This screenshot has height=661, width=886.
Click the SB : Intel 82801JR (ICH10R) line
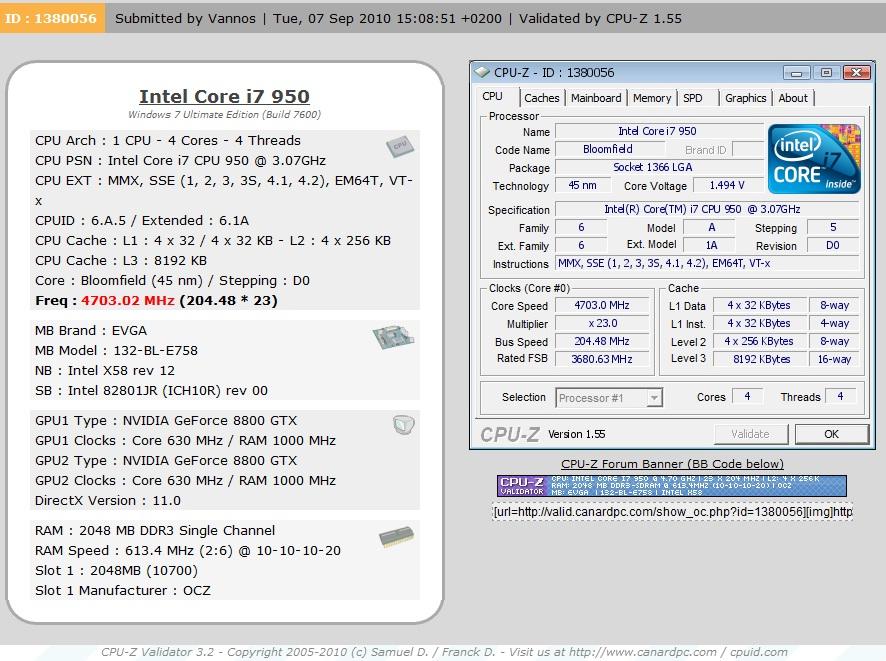pos(151,390)
